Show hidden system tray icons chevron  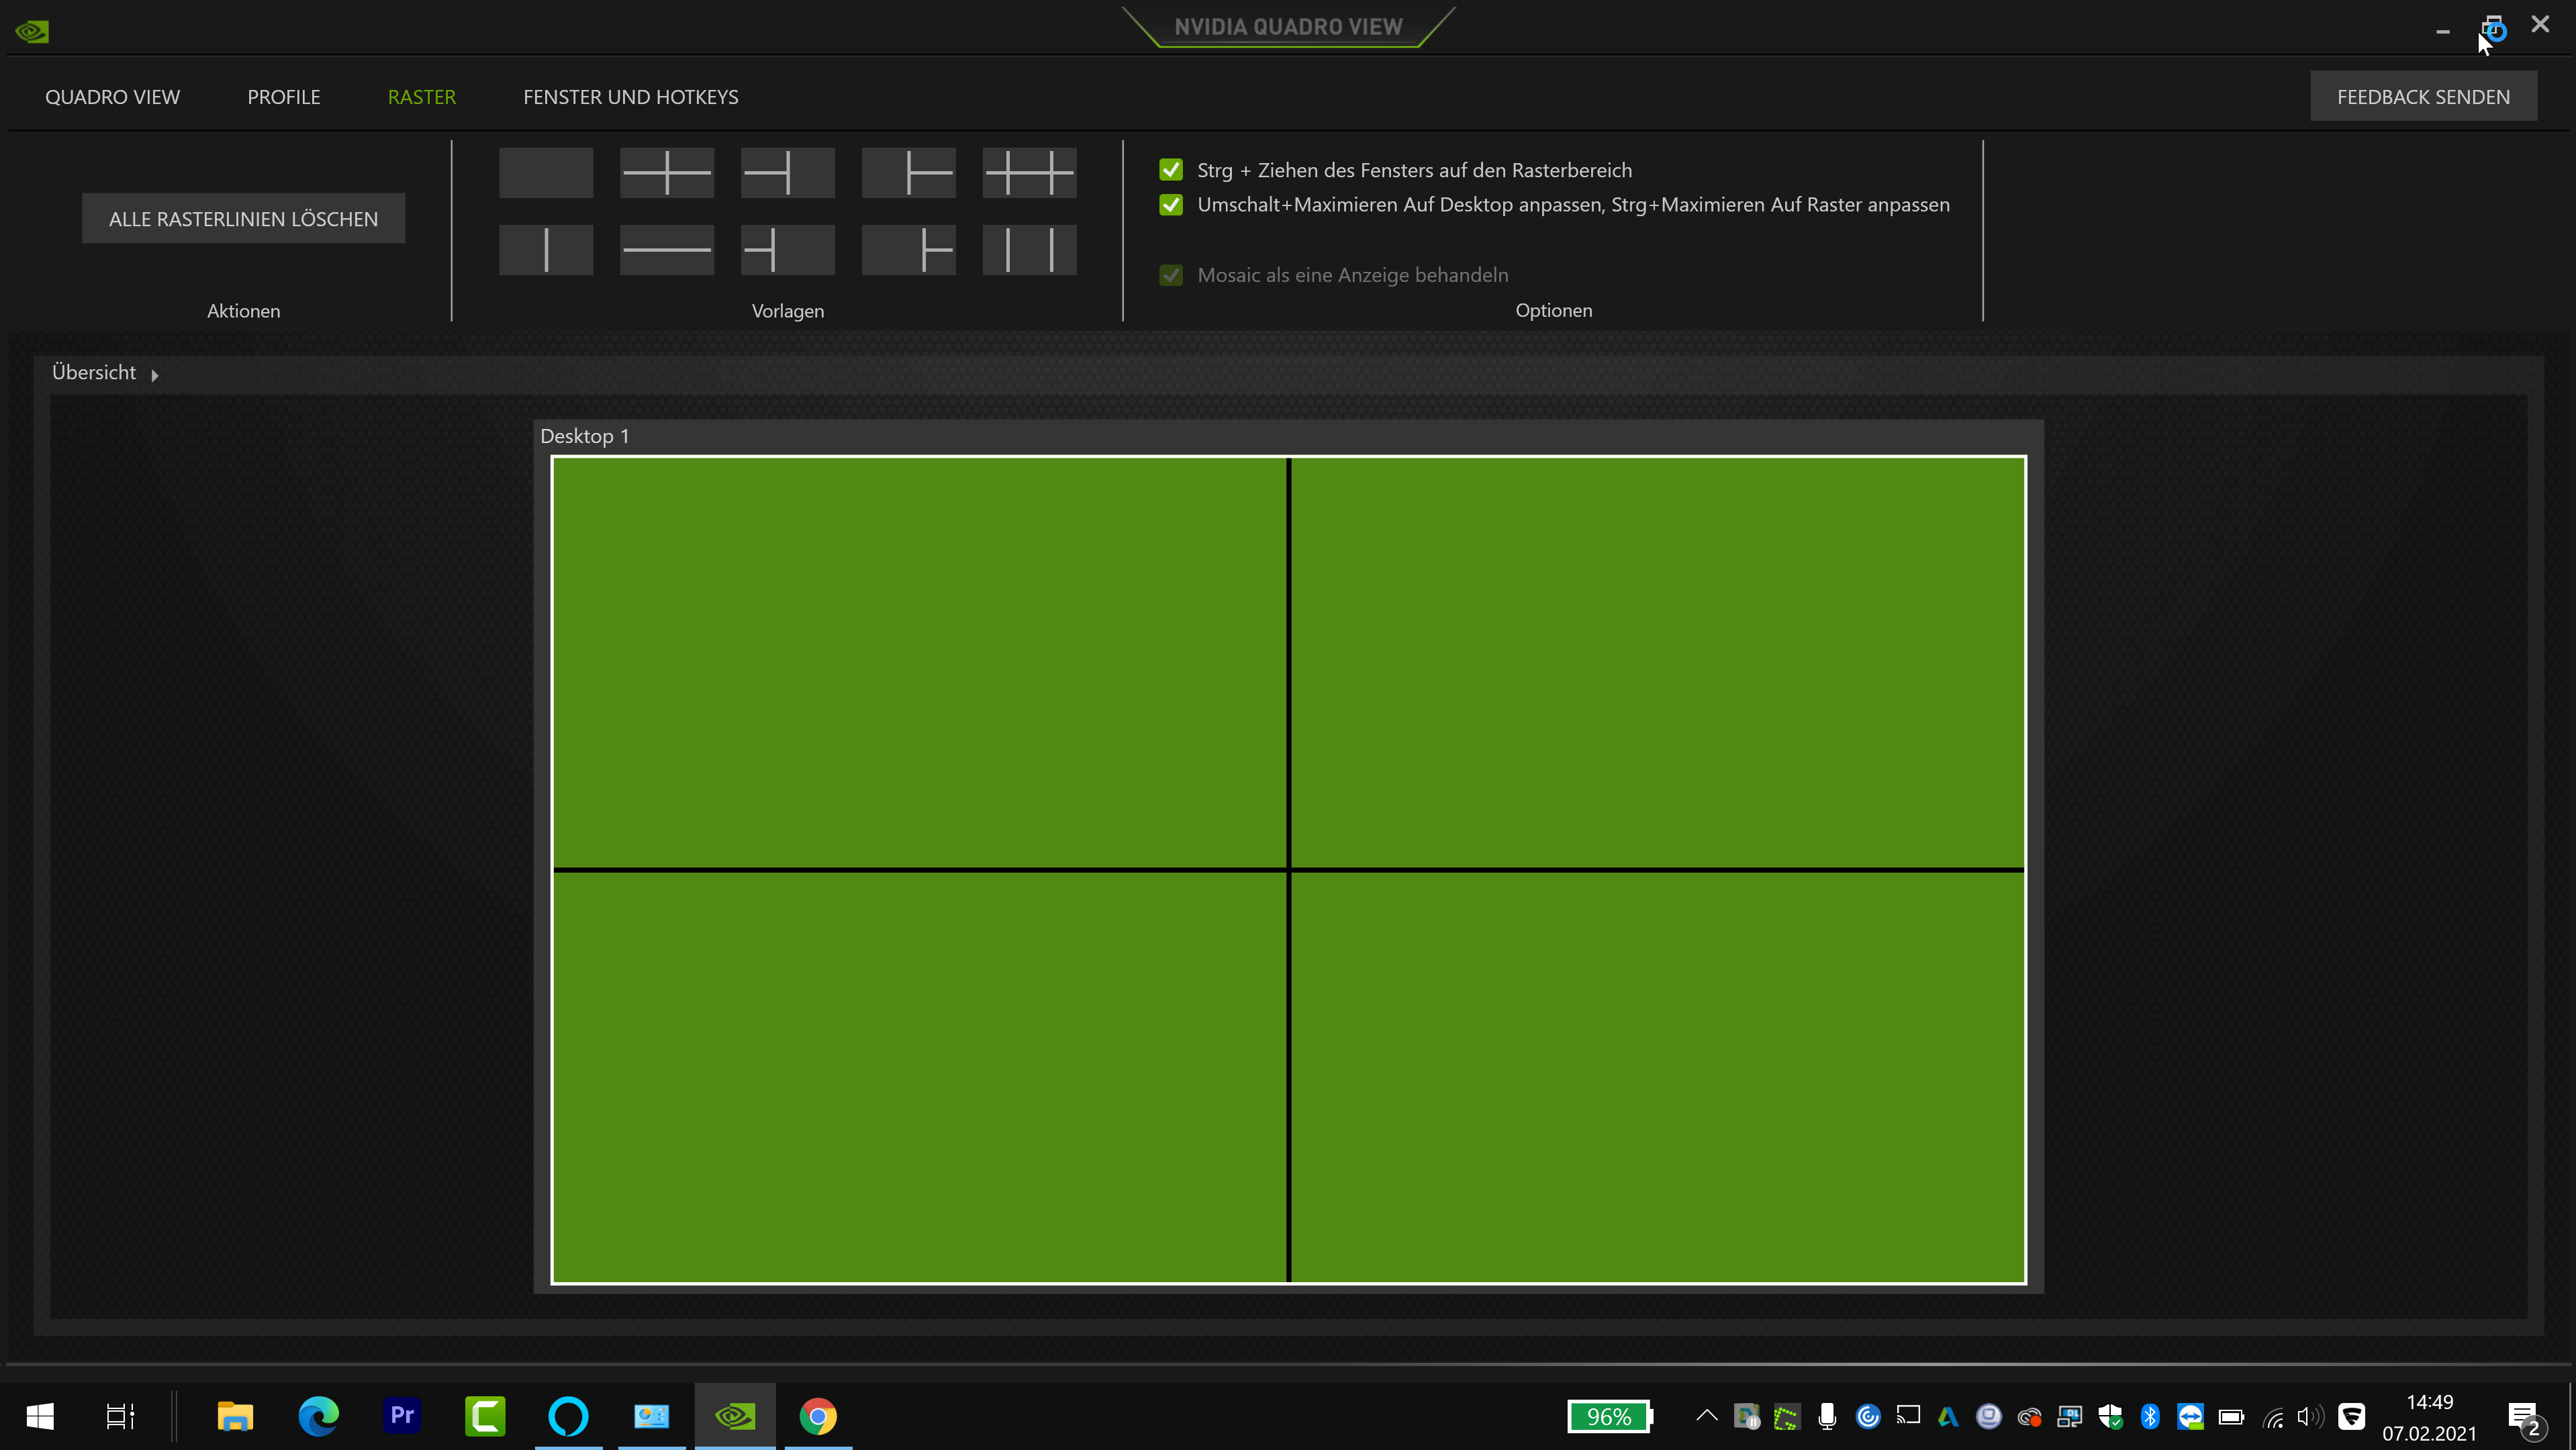coord(1707,1415)
